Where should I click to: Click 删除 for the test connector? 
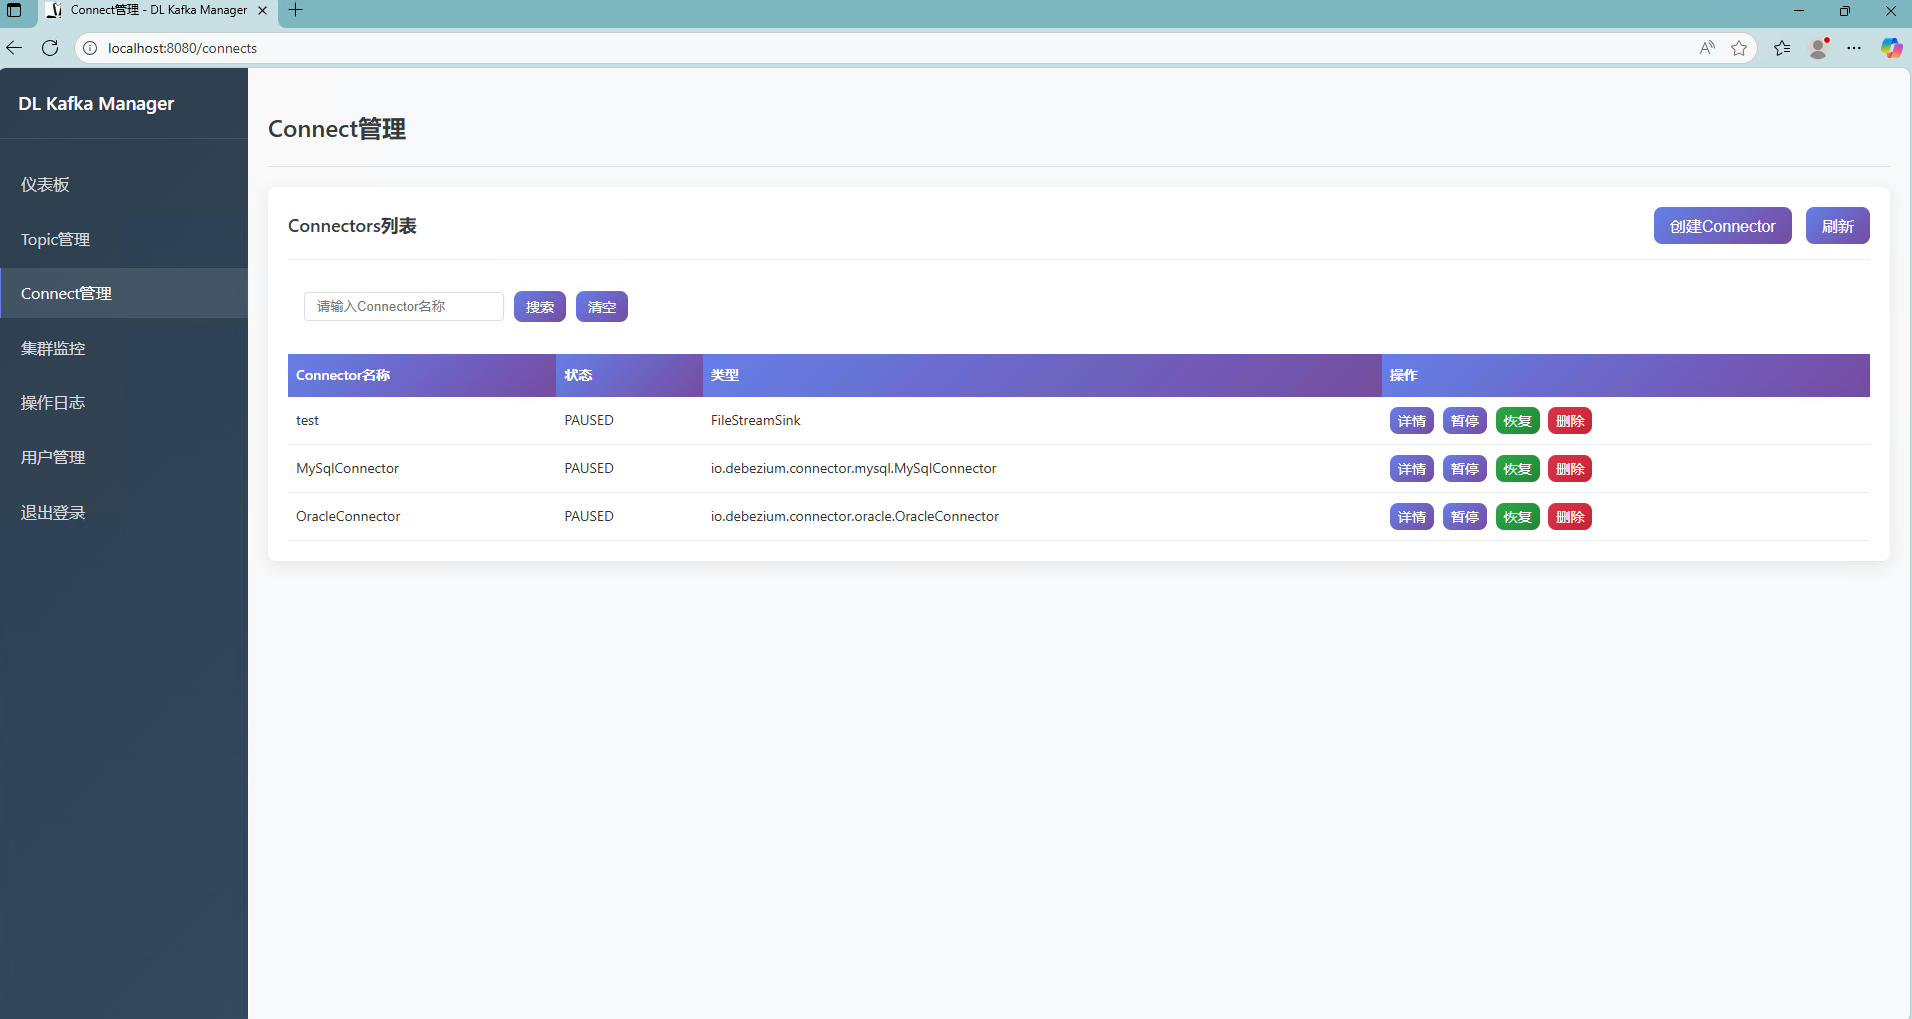coord(1570,421)
